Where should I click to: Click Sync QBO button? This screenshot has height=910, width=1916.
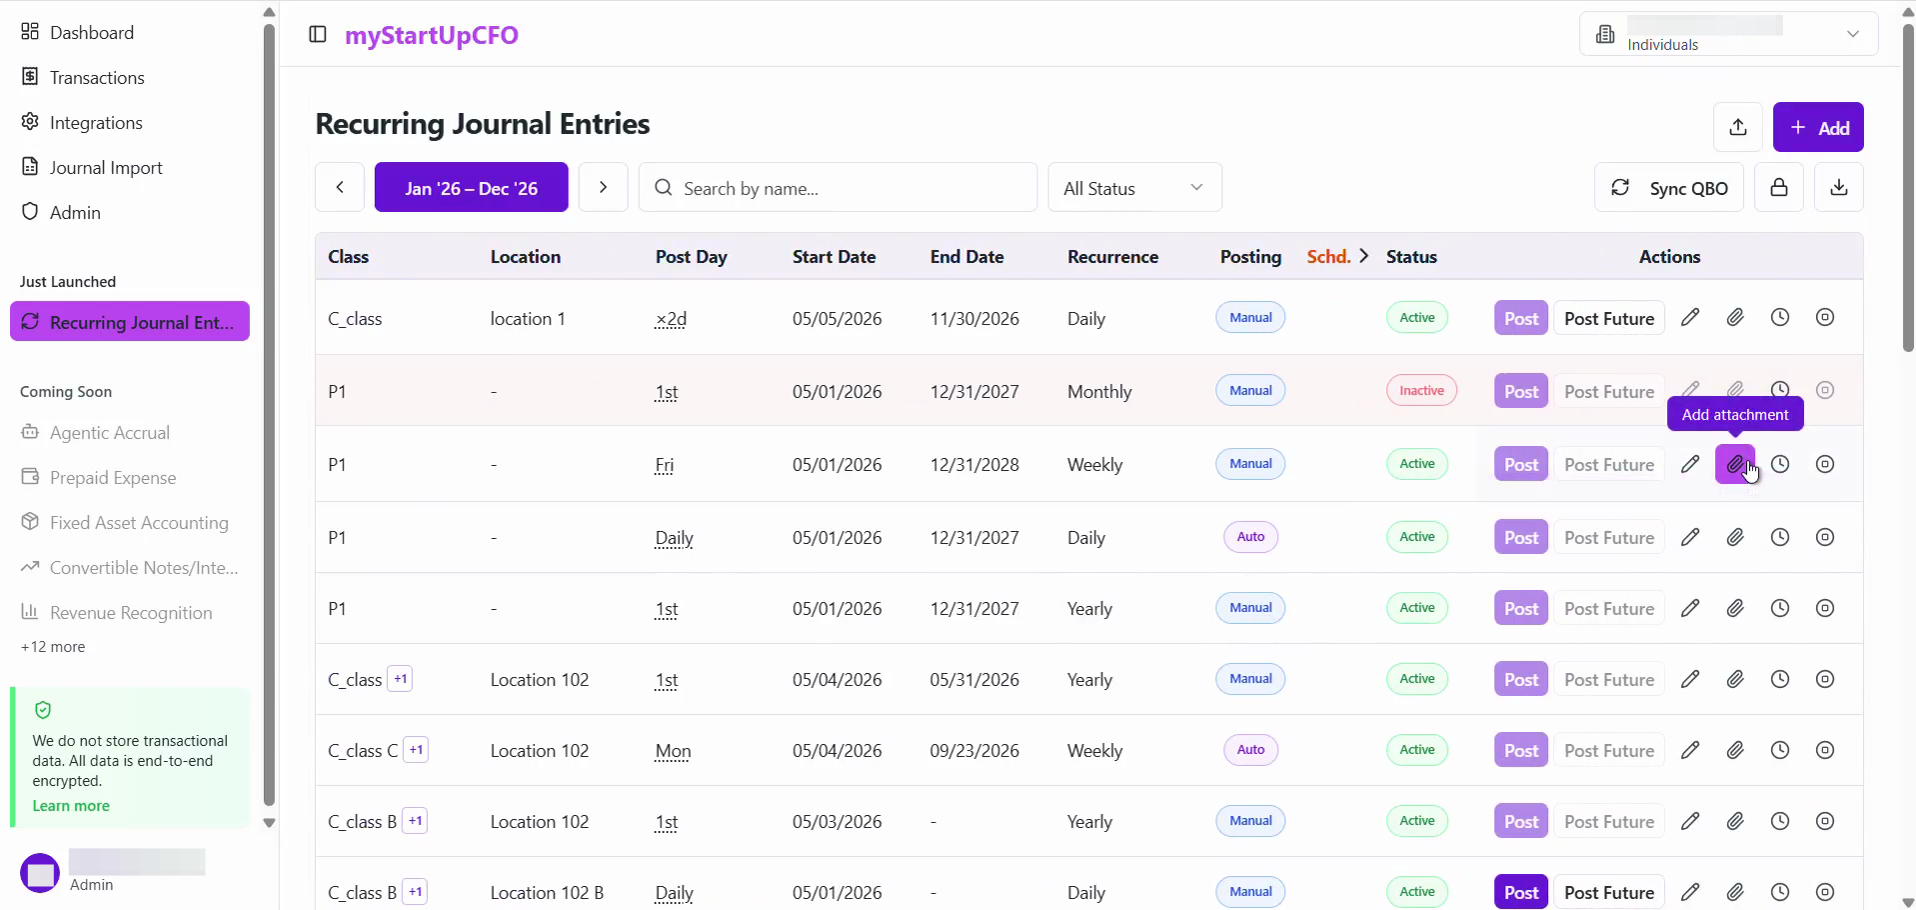[1669, 187]
